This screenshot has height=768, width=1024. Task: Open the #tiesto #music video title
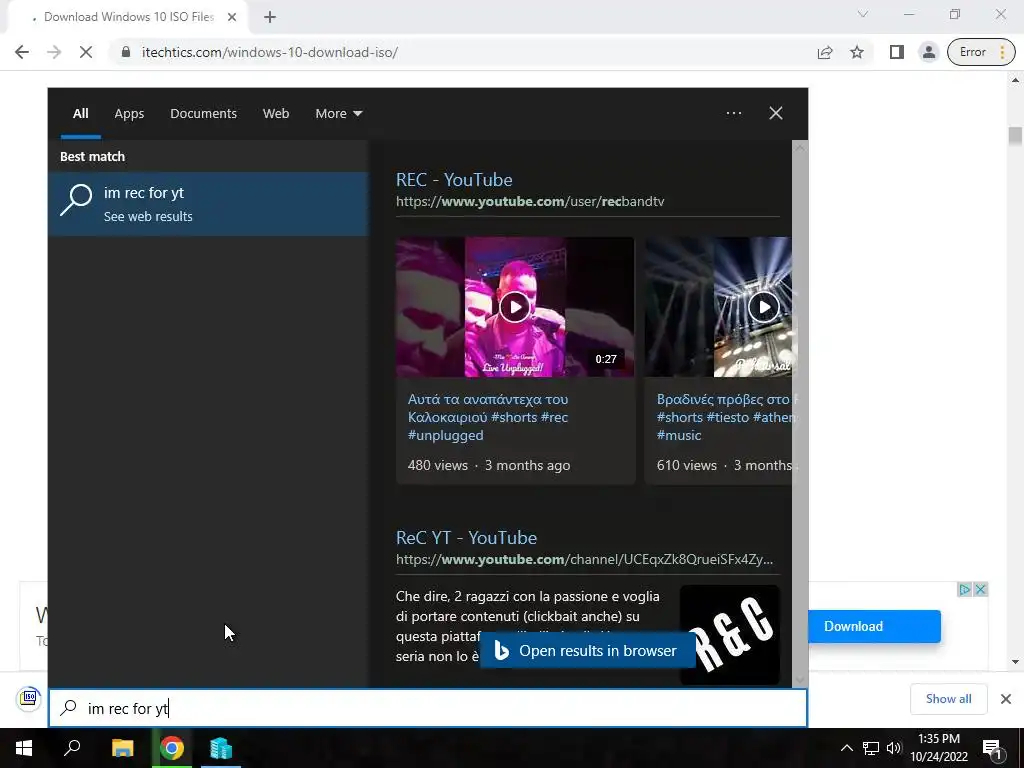click(725, 417)
